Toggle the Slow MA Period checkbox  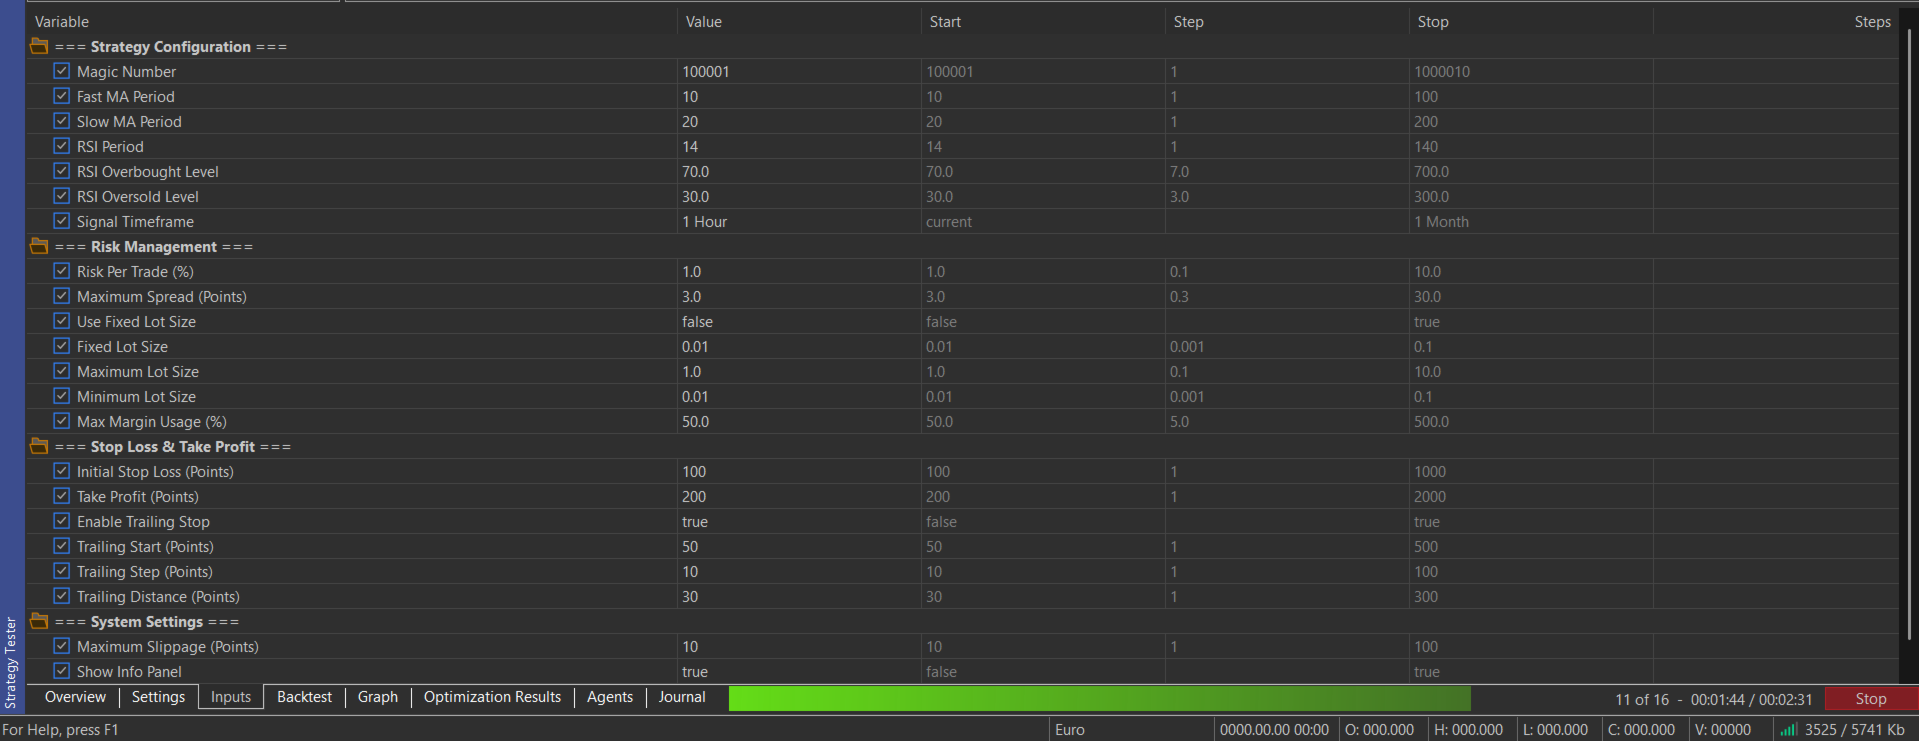click(62, 121)
